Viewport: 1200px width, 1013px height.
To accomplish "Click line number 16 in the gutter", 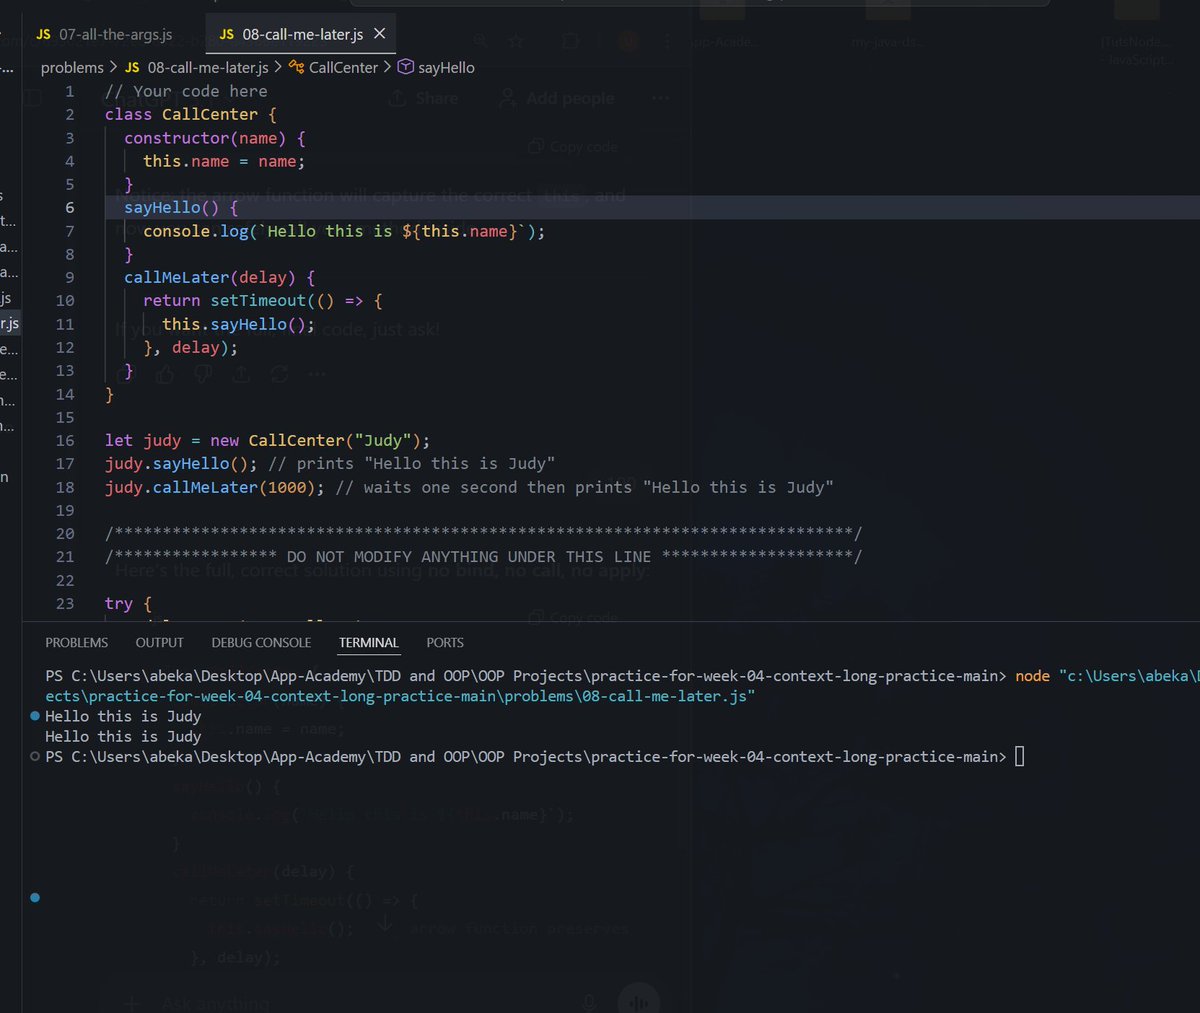I will 65,440.
